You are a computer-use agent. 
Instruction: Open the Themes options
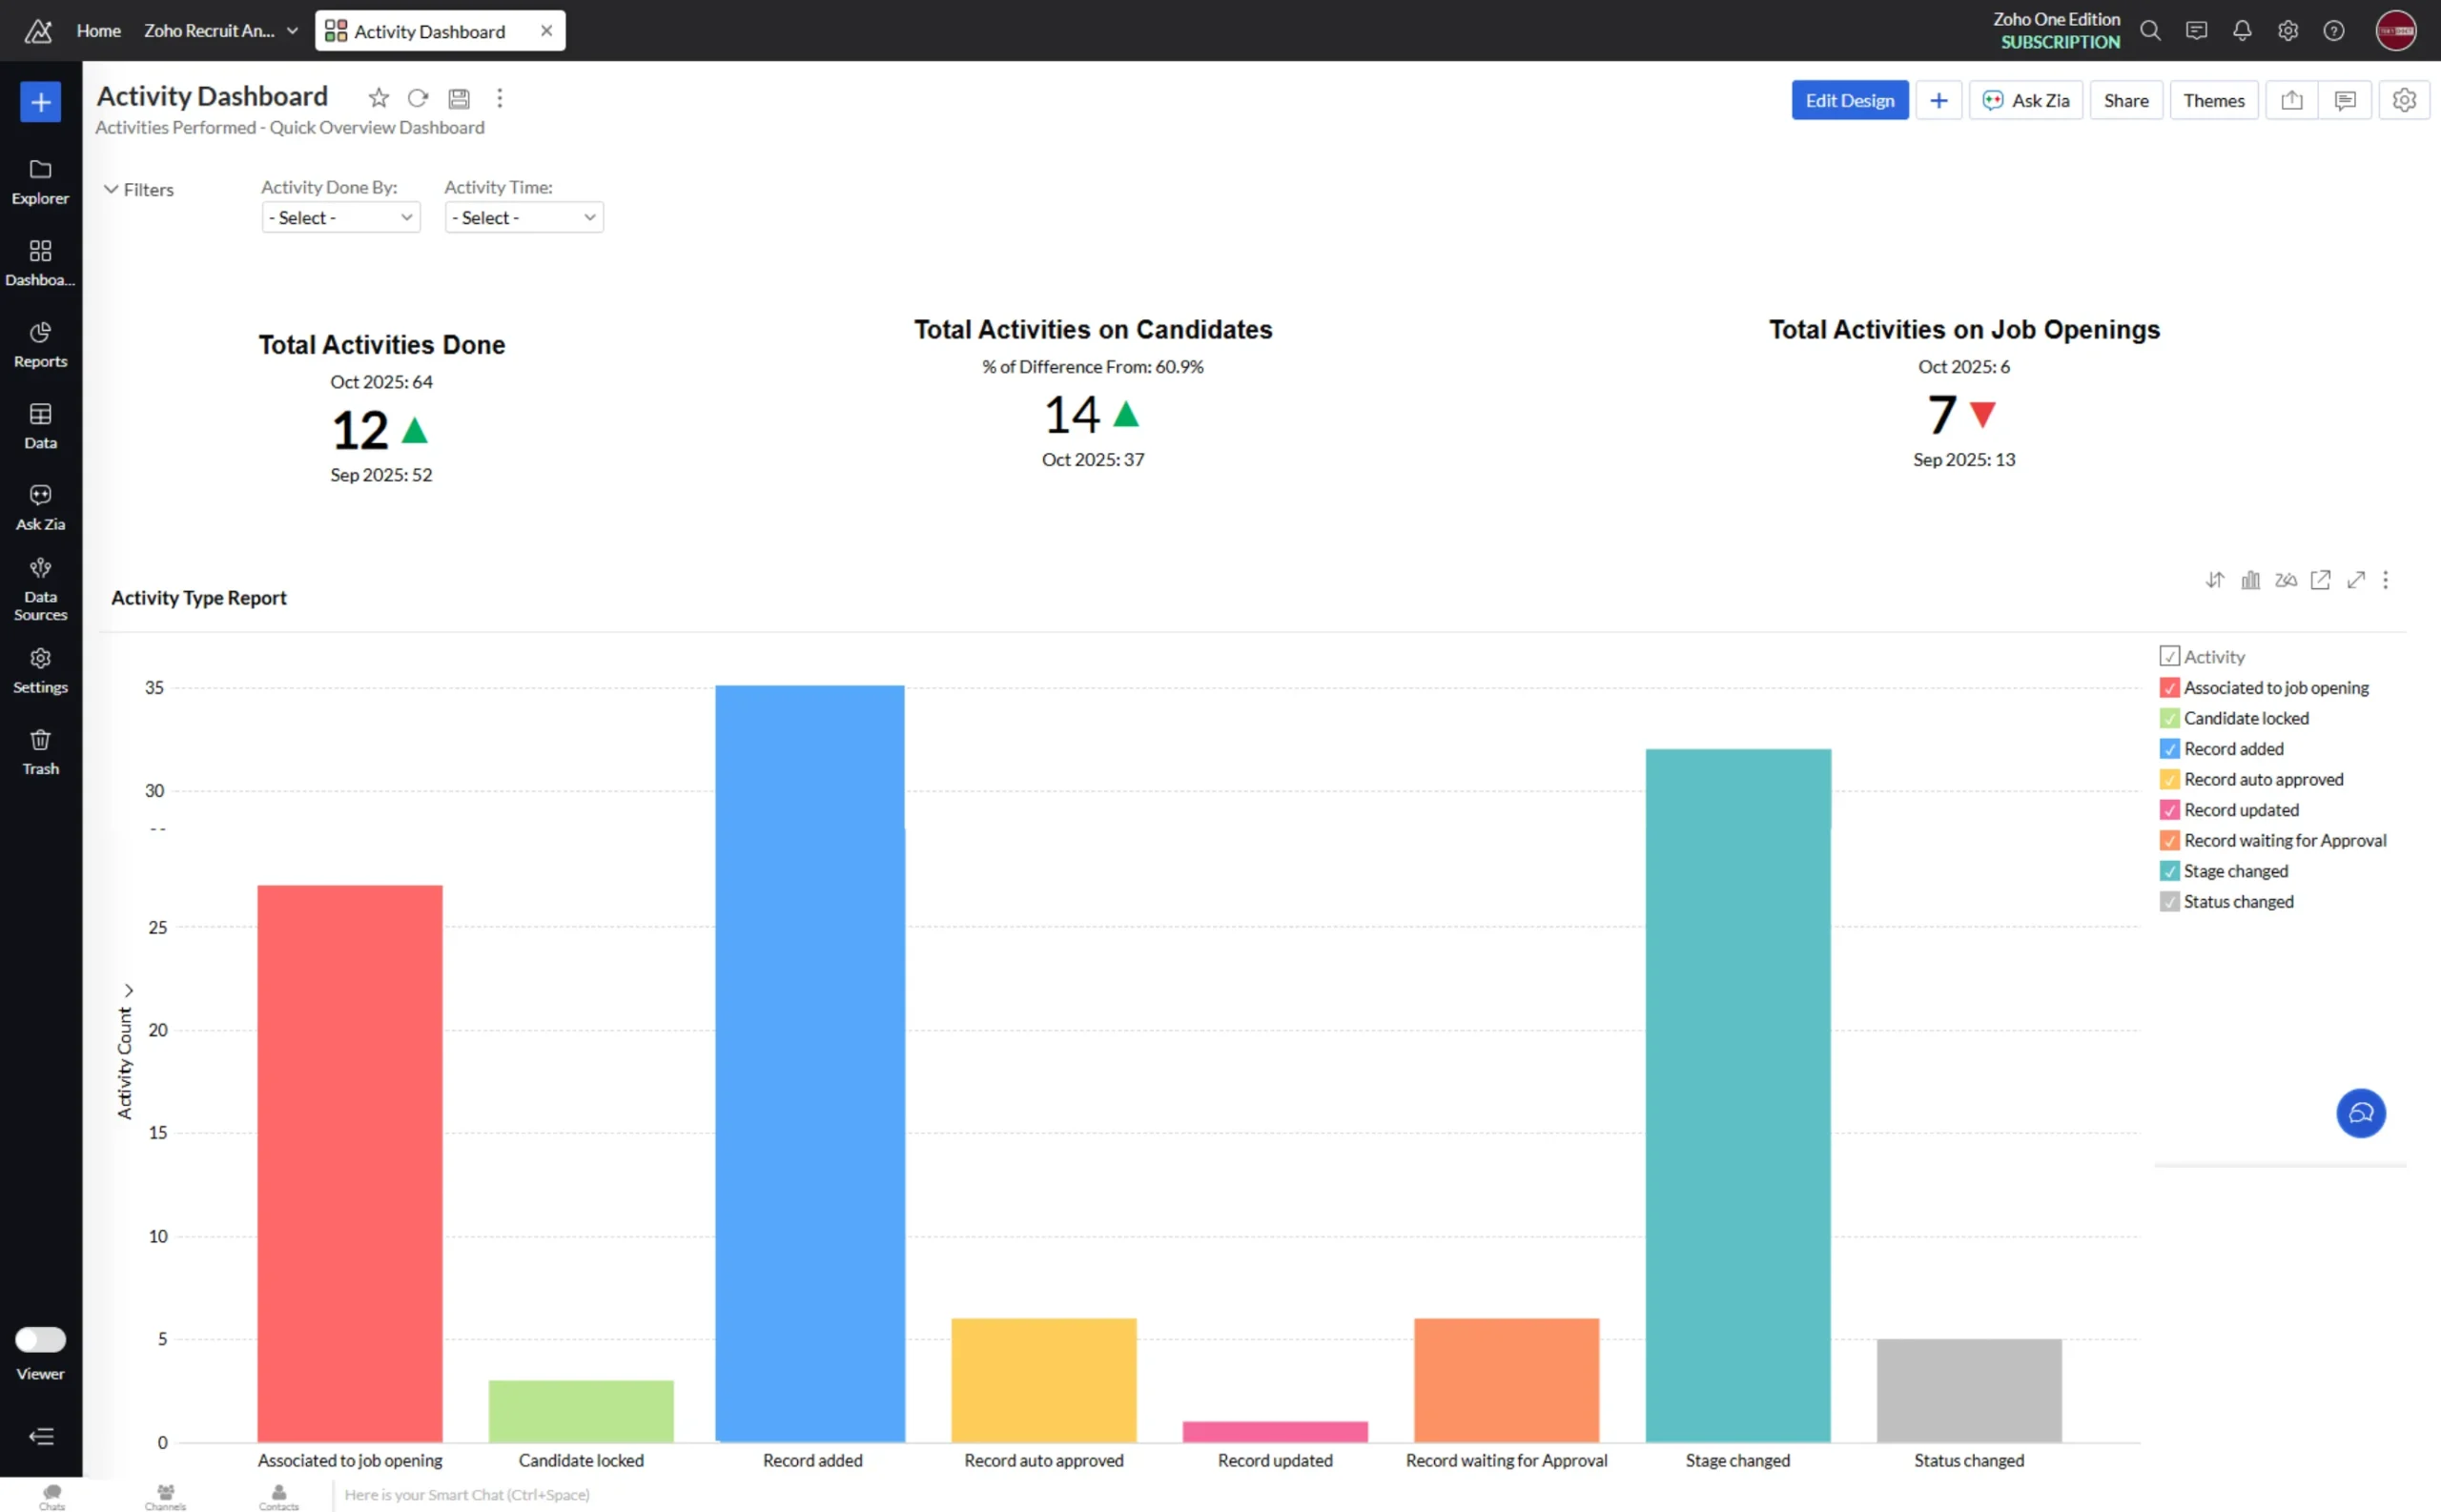pos(2213,99)
